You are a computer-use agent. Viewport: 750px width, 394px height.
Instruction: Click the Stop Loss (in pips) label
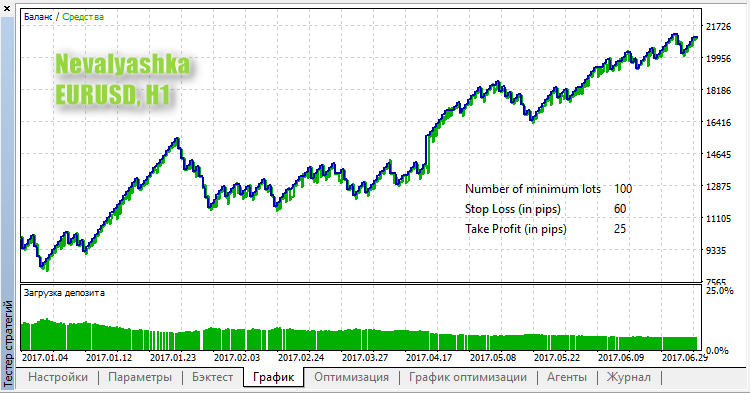coord(512,209)
